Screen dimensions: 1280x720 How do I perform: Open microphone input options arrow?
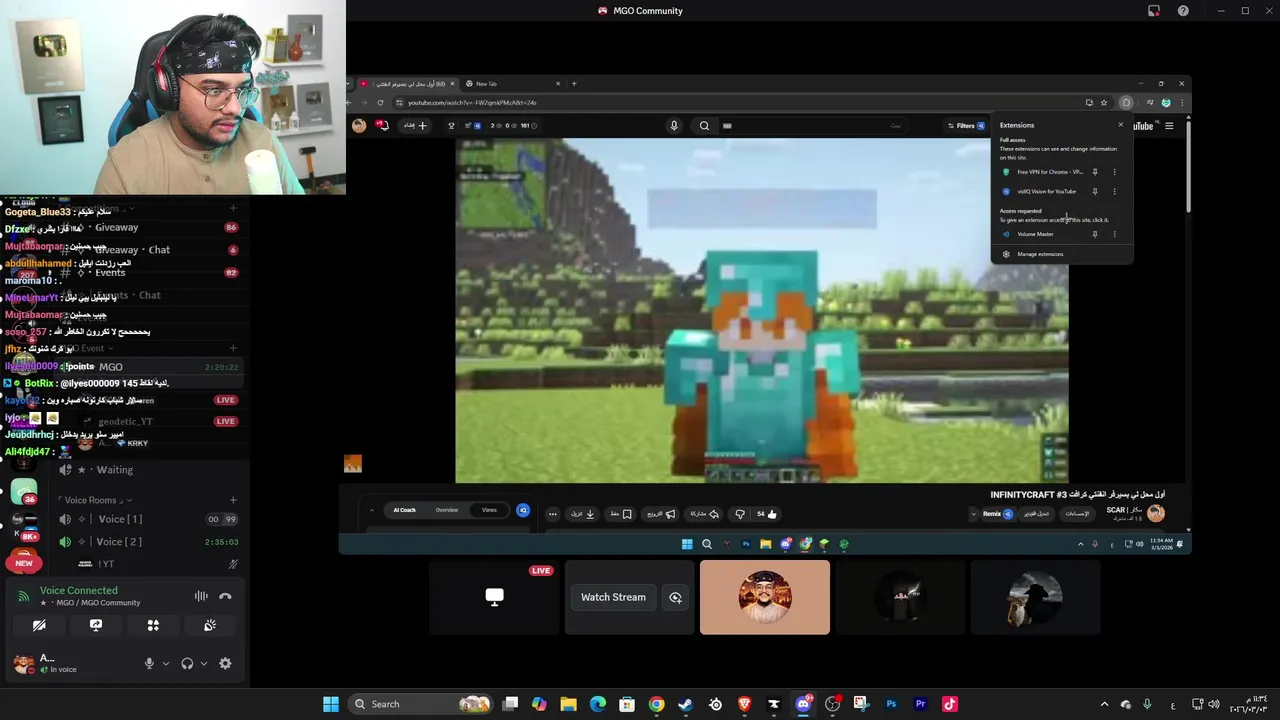(166, 663)
